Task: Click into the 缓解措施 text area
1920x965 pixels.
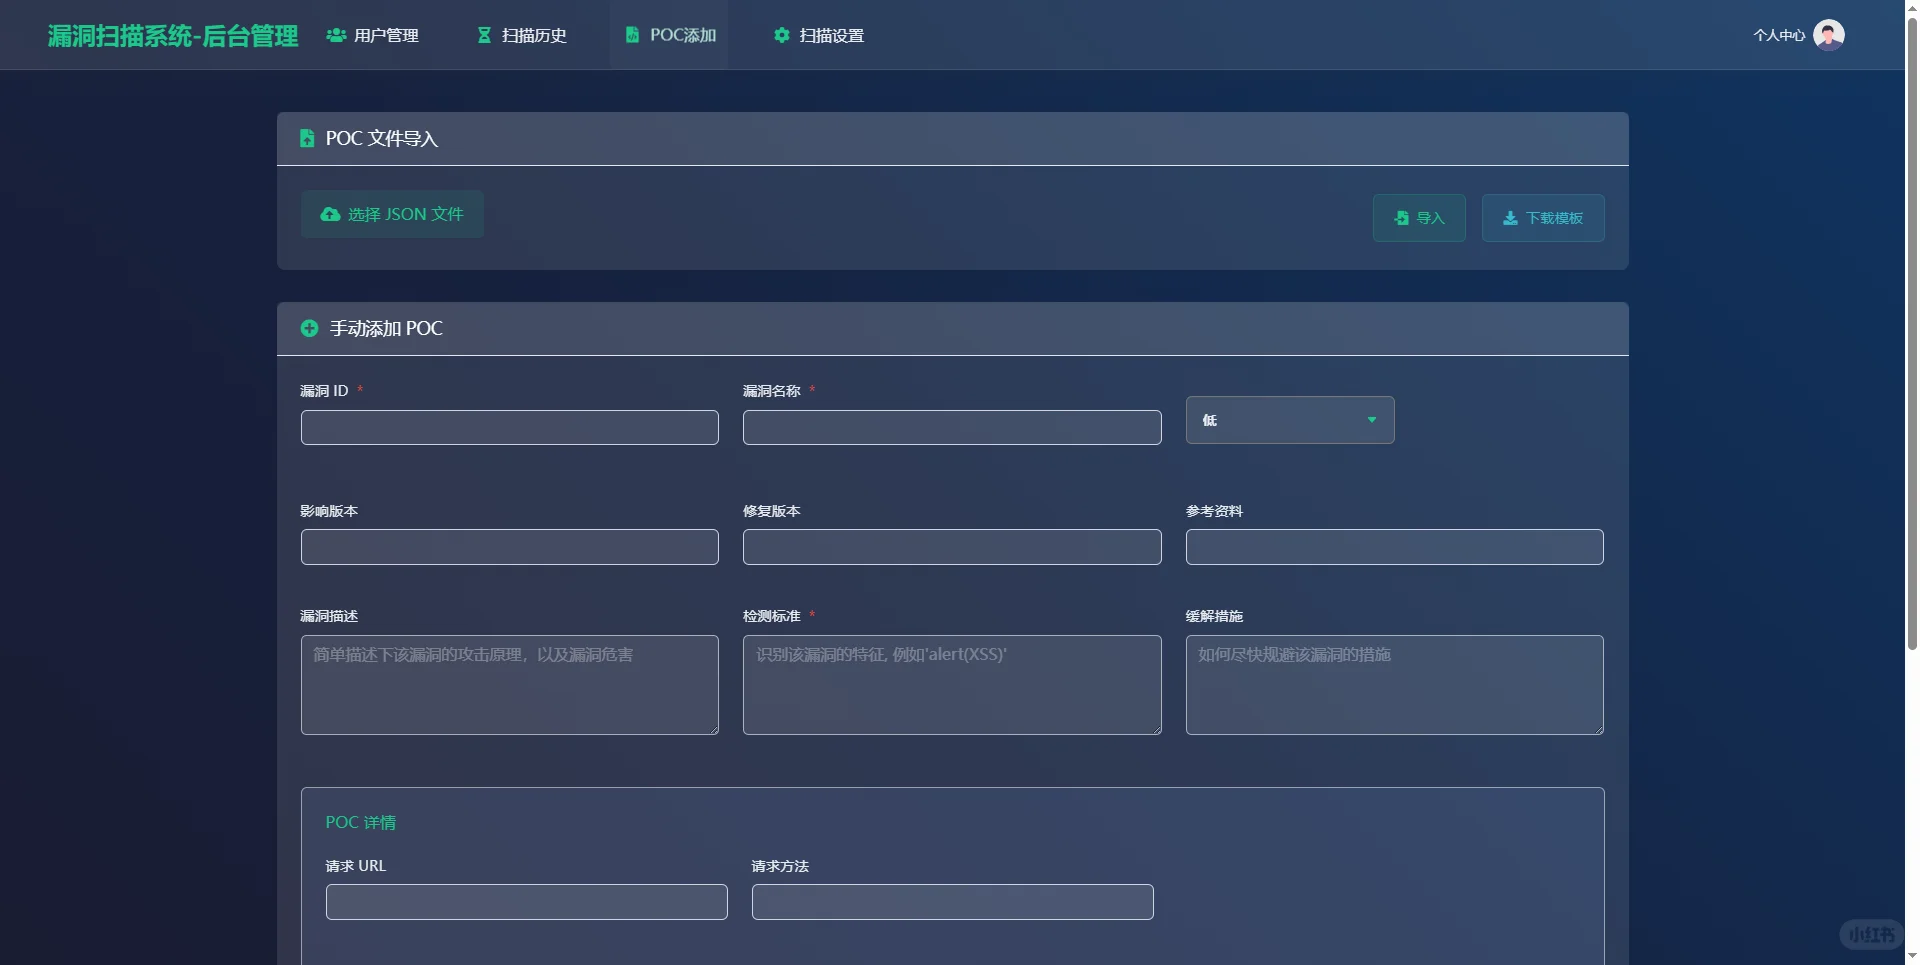Action: point(1395,685)
